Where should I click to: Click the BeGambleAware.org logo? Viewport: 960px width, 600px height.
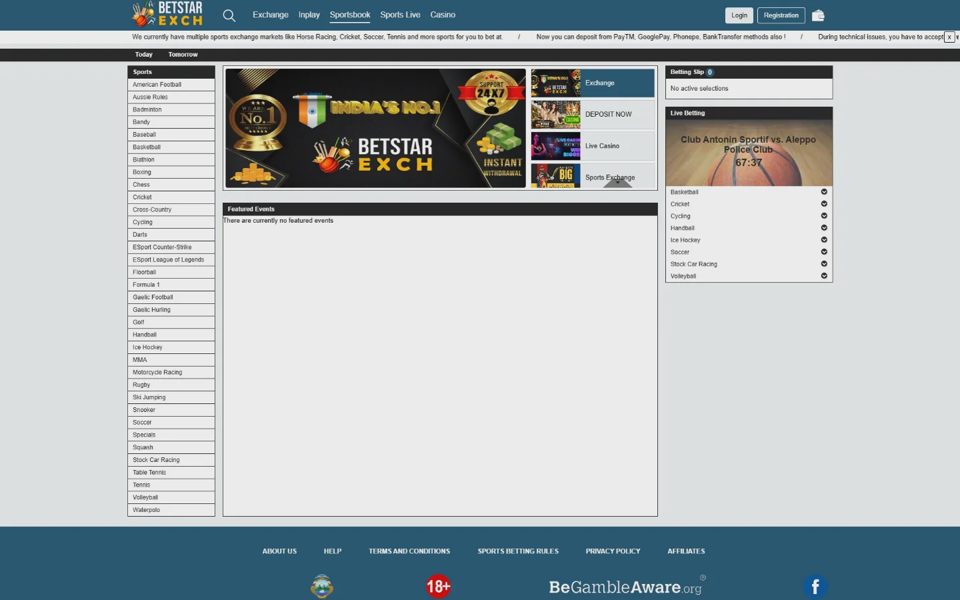coord(627,587)
